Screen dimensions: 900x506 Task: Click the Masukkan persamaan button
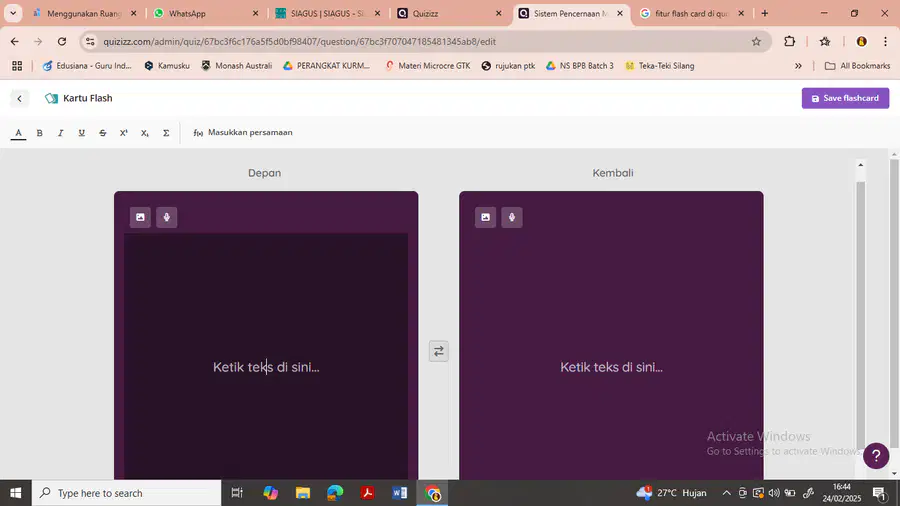pos(243,133)
